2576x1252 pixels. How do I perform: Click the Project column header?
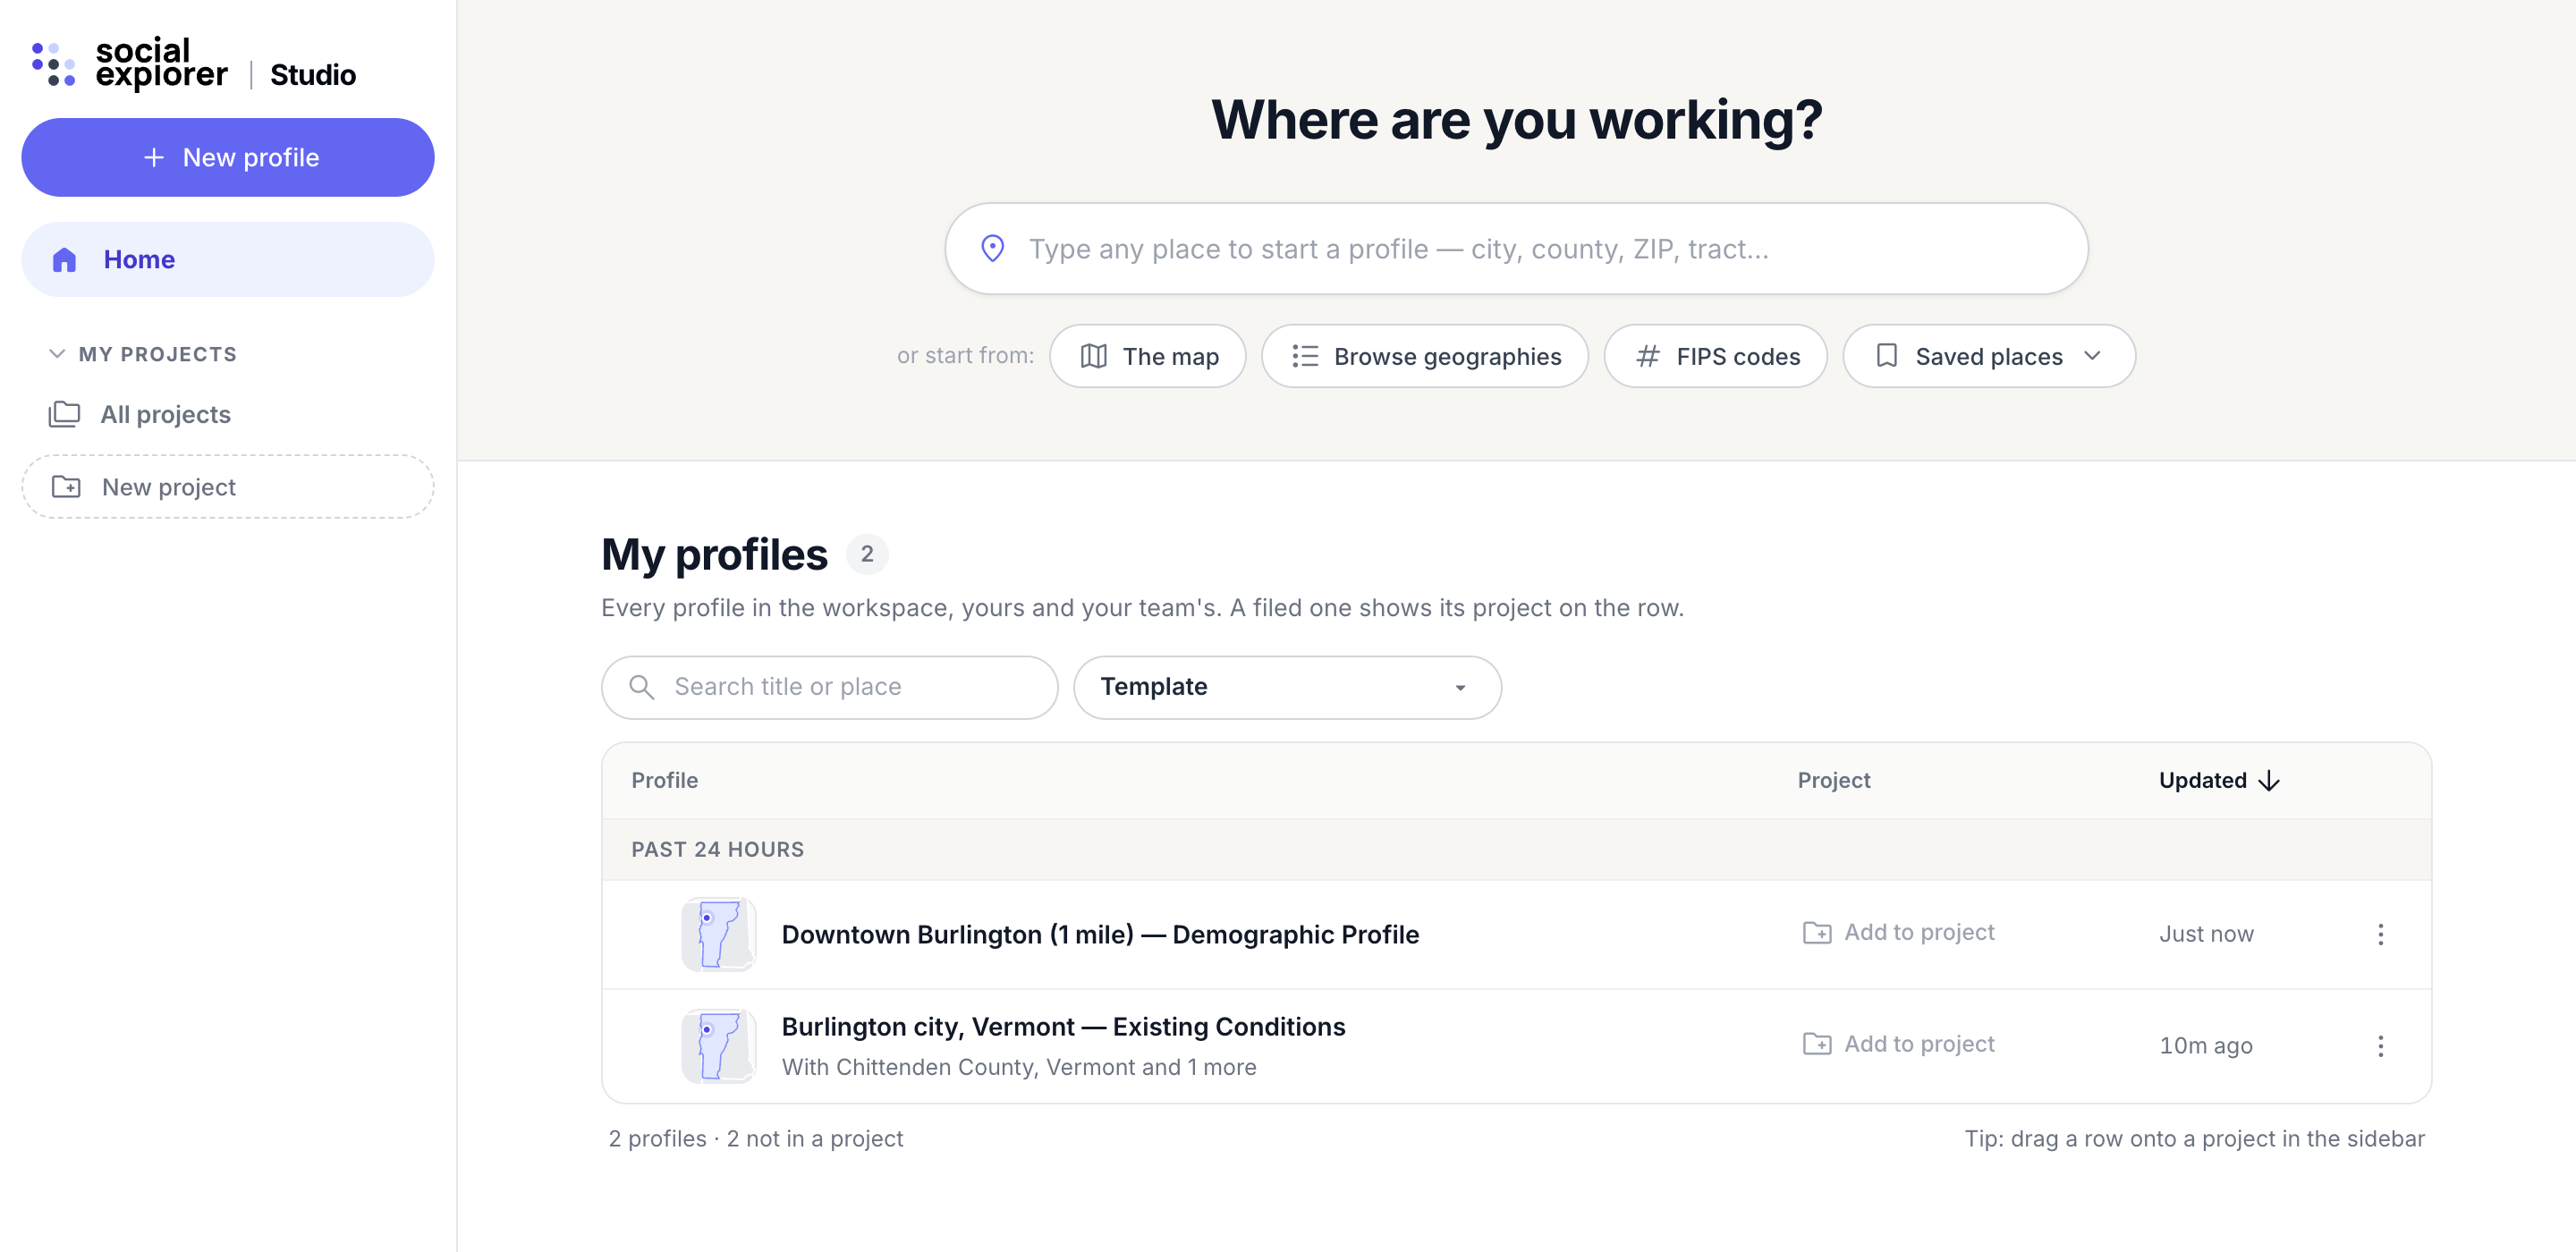tap(1833, 781)
